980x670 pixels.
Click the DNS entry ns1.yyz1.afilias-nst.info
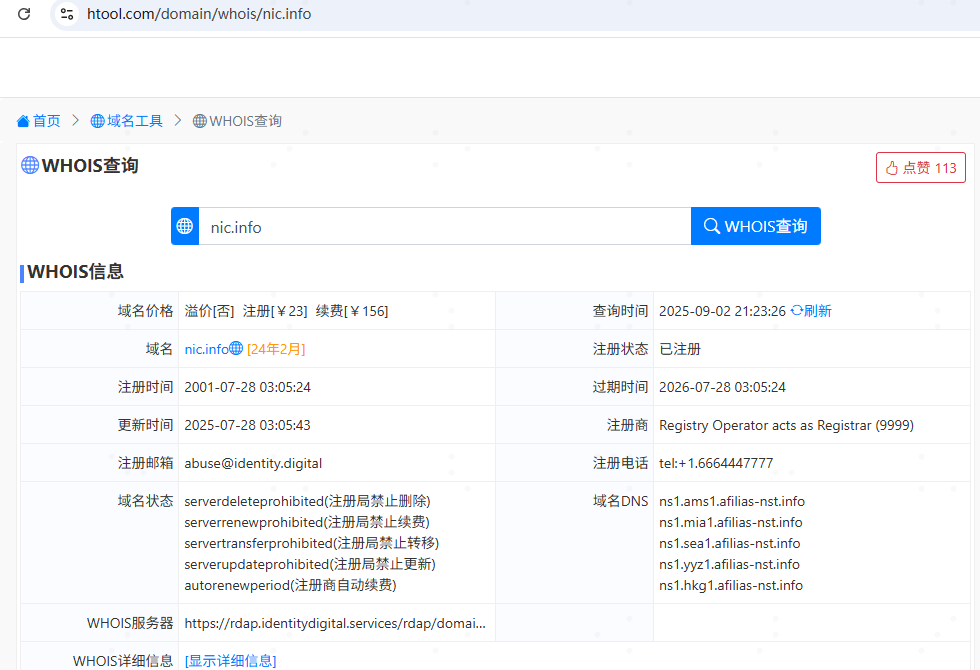(x=729, y=564)
